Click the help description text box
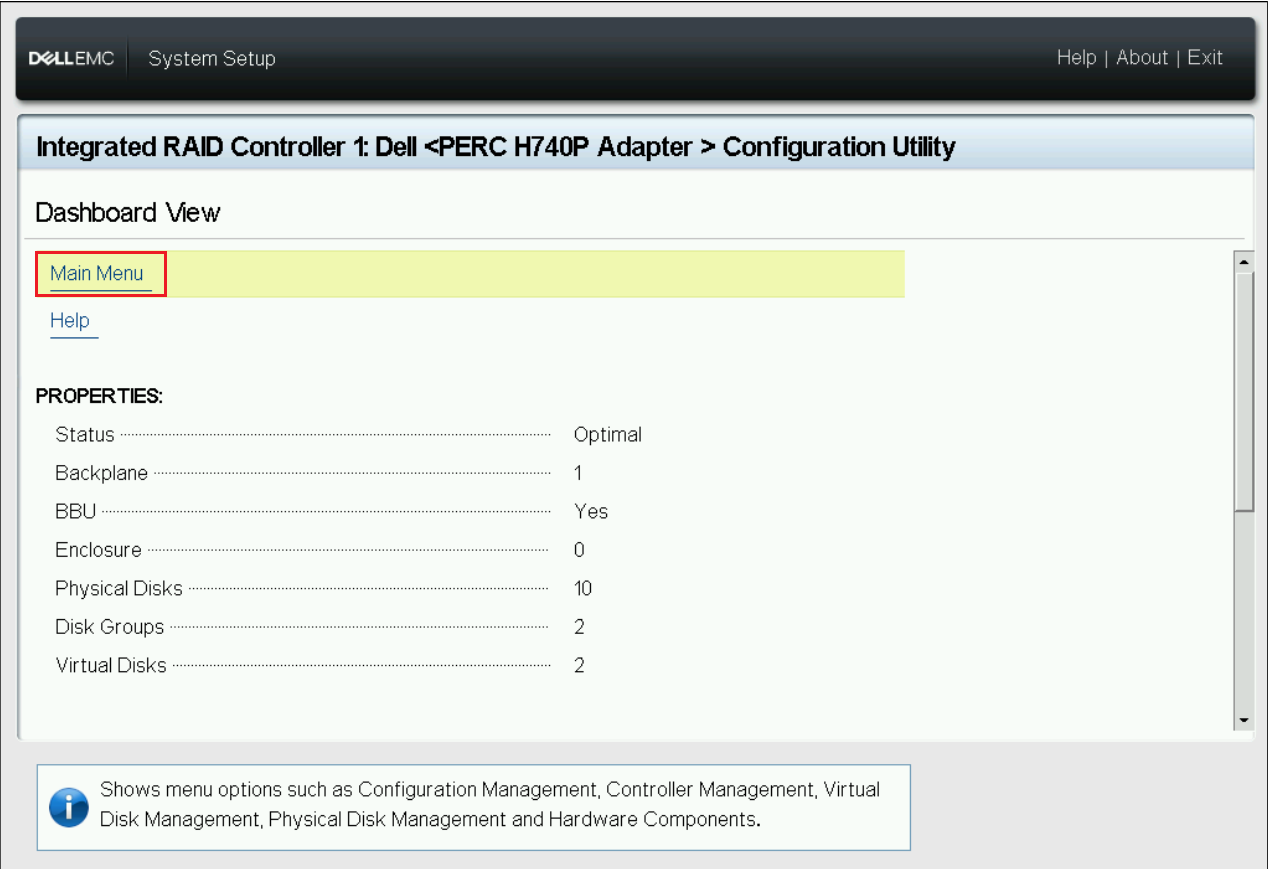Image resolution: width=1268 pixels, height=869 pixels. (474, 807)
